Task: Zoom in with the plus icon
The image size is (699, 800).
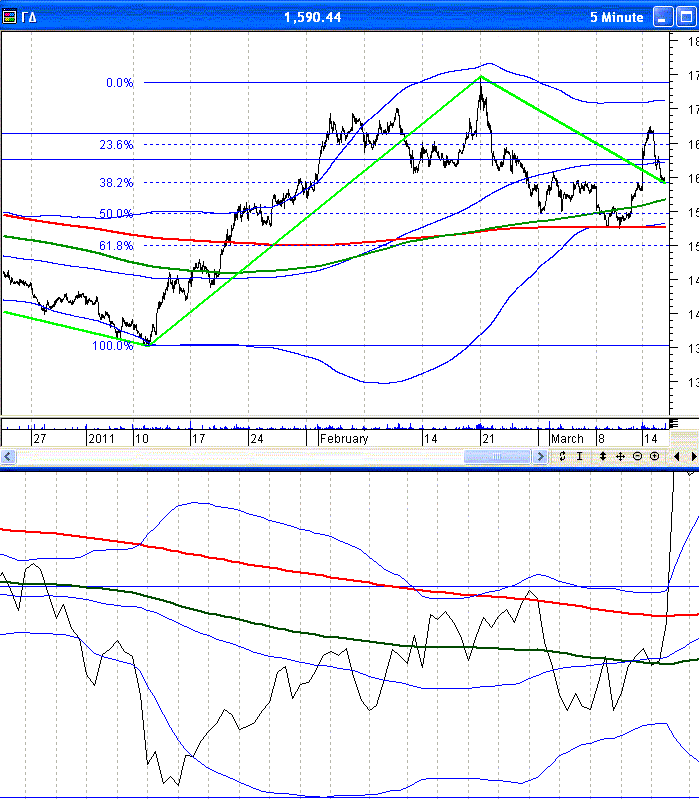Action: [x=654, y=456]
